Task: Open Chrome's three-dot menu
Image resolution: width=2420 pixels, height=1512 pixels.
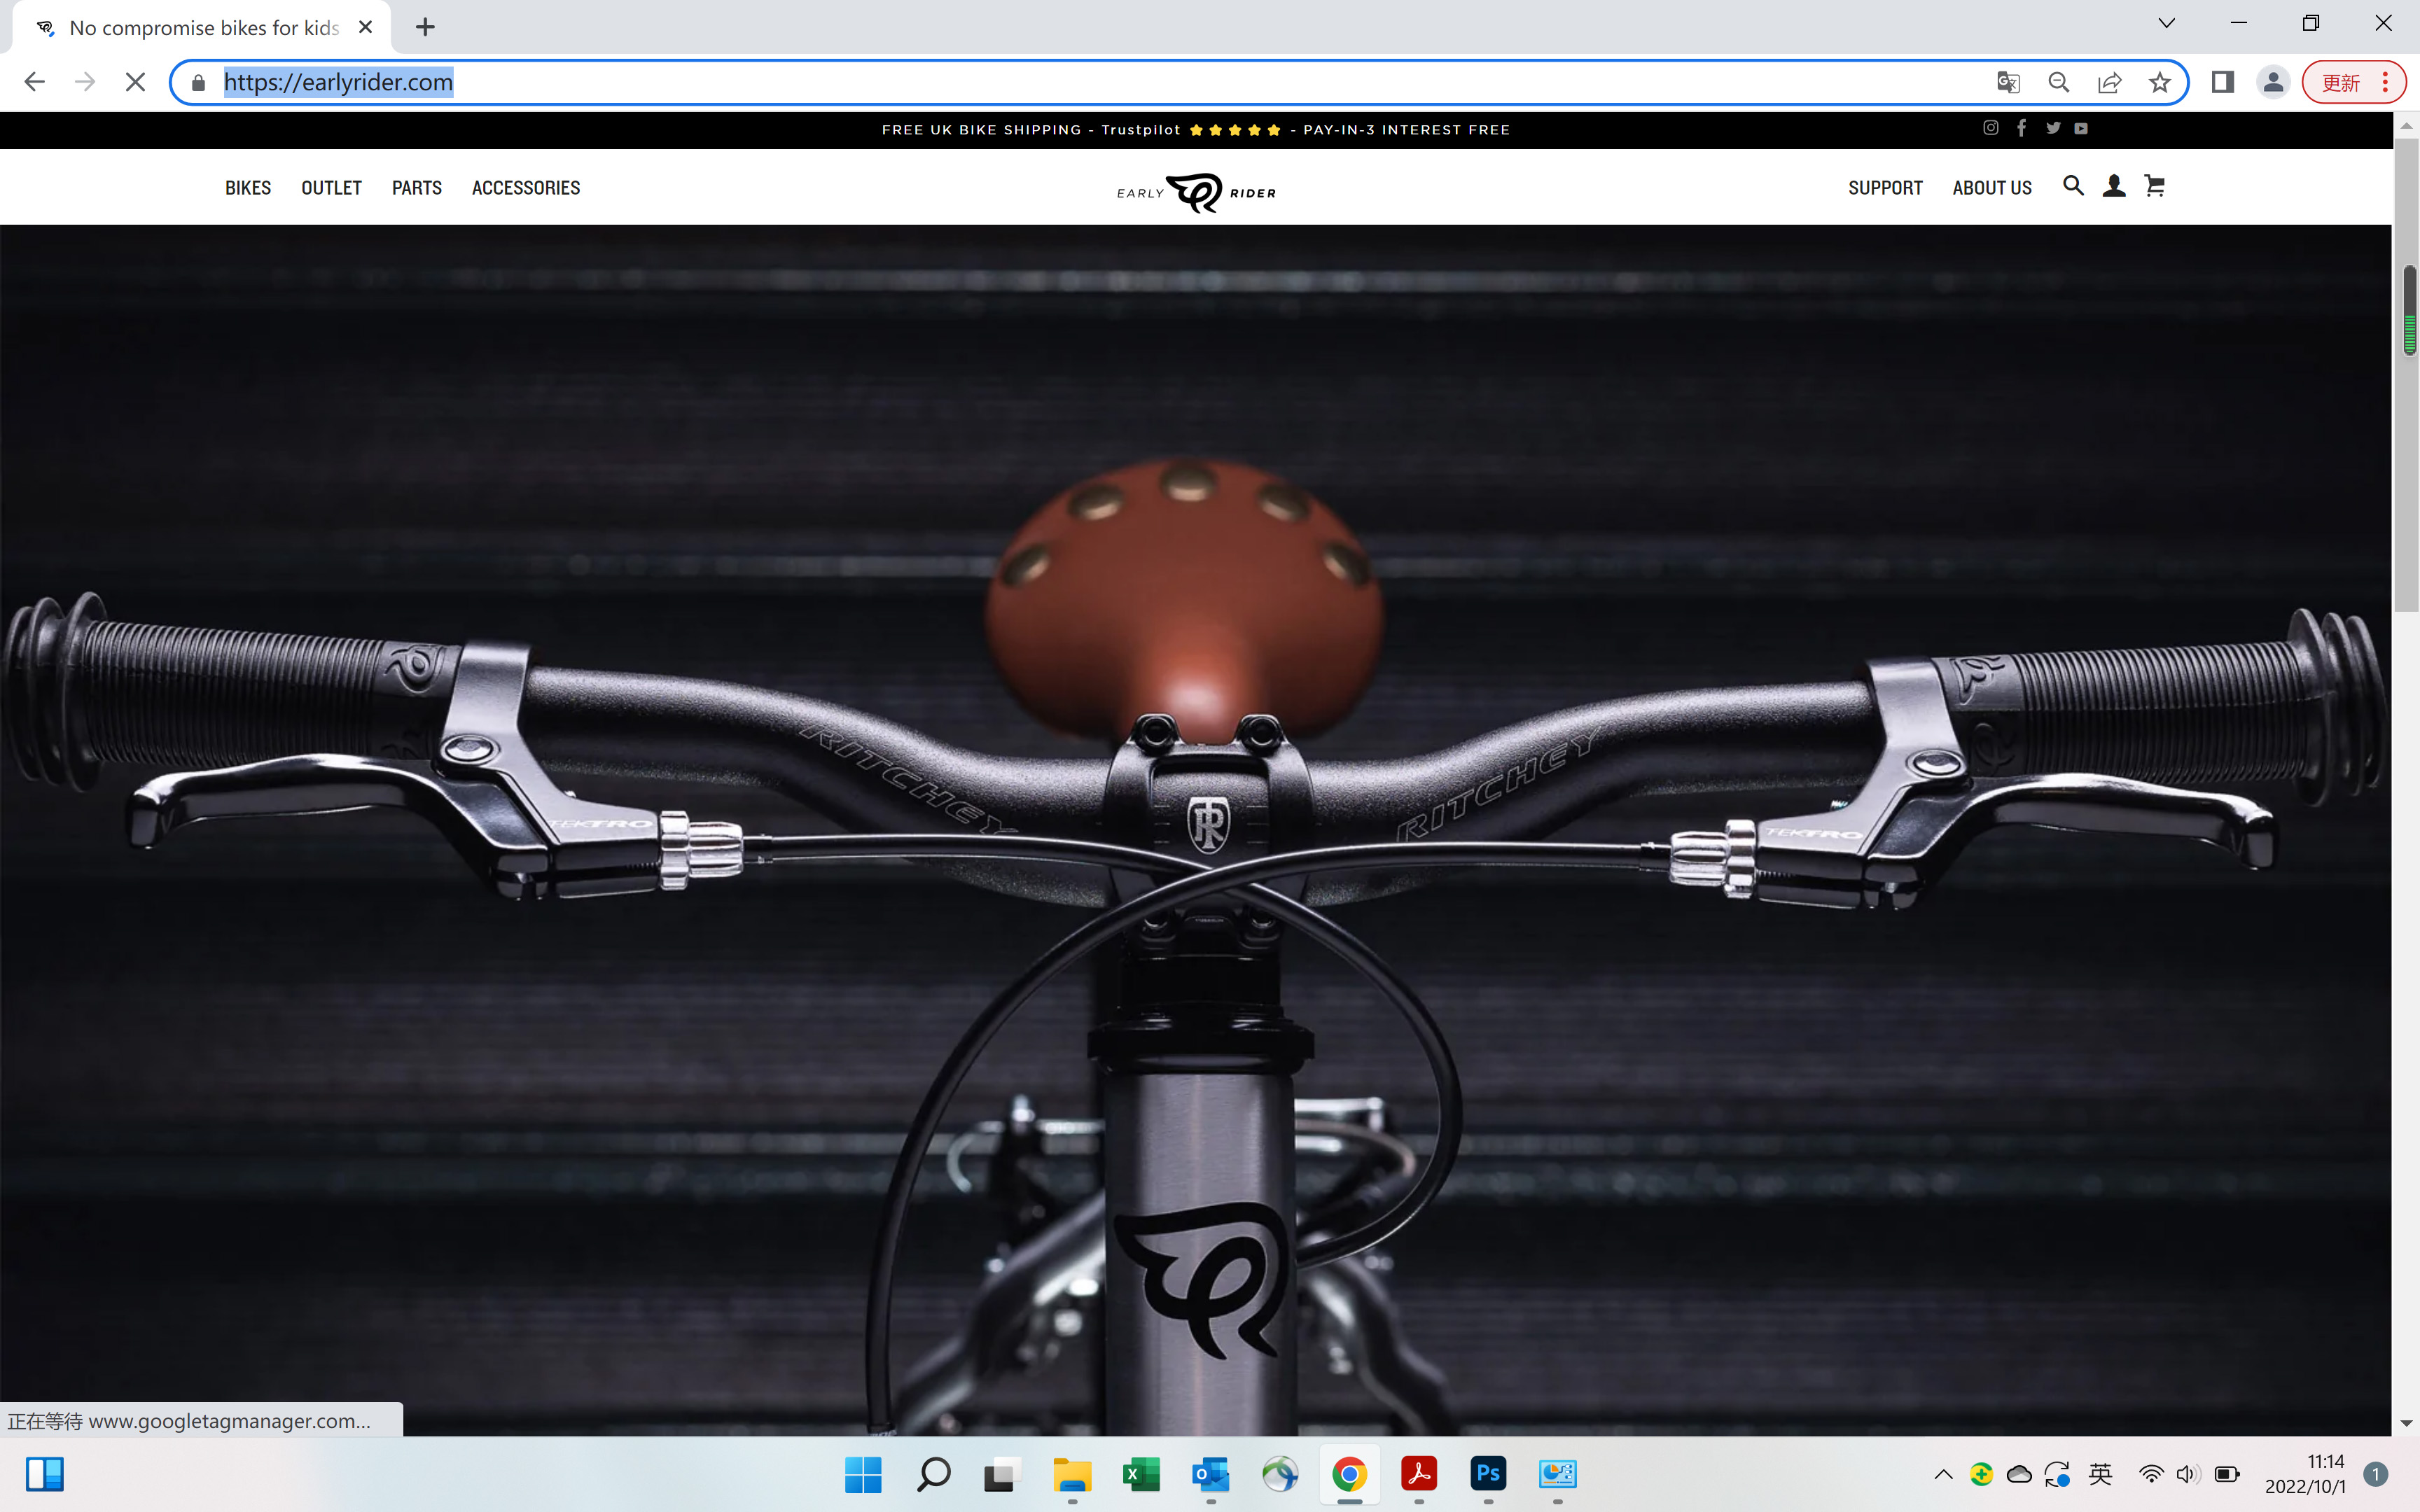Action: (2386, 82)
